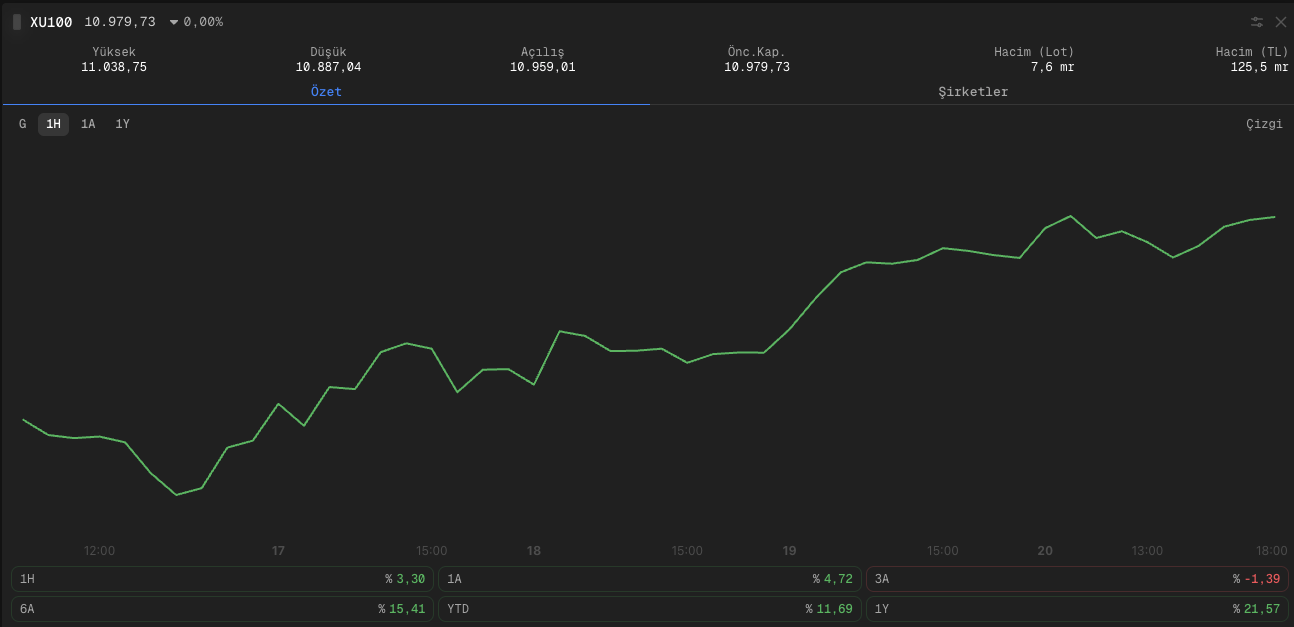Viewport: 1294px width, 627px height.
Task: Switch chart to 1A period
Action: (88, 124)
